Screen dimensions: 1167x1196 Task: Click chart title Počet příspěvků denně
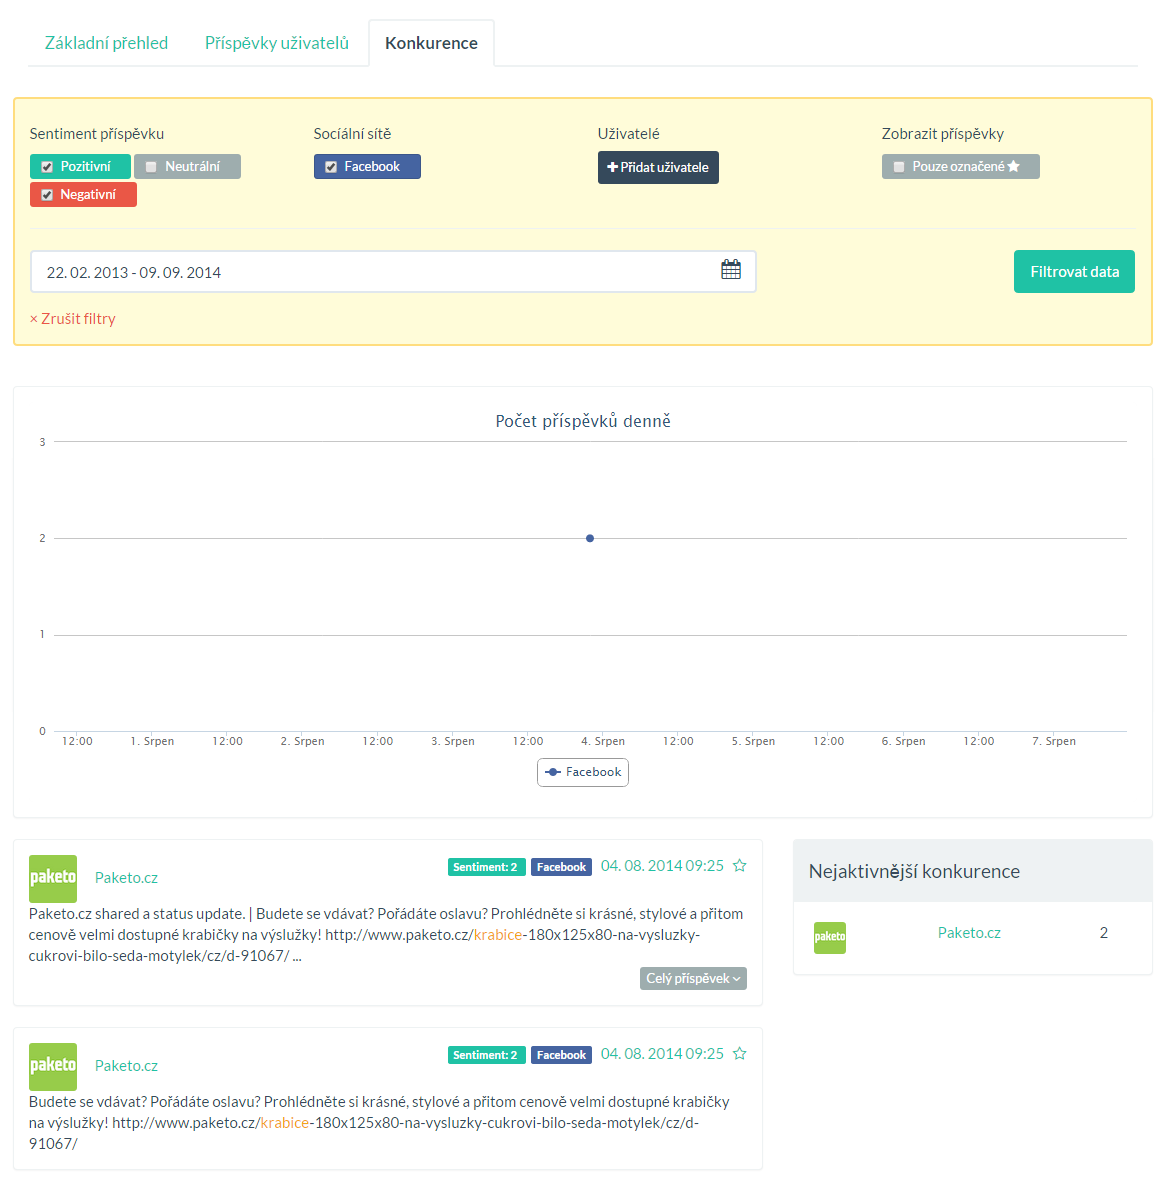[583, 421]
